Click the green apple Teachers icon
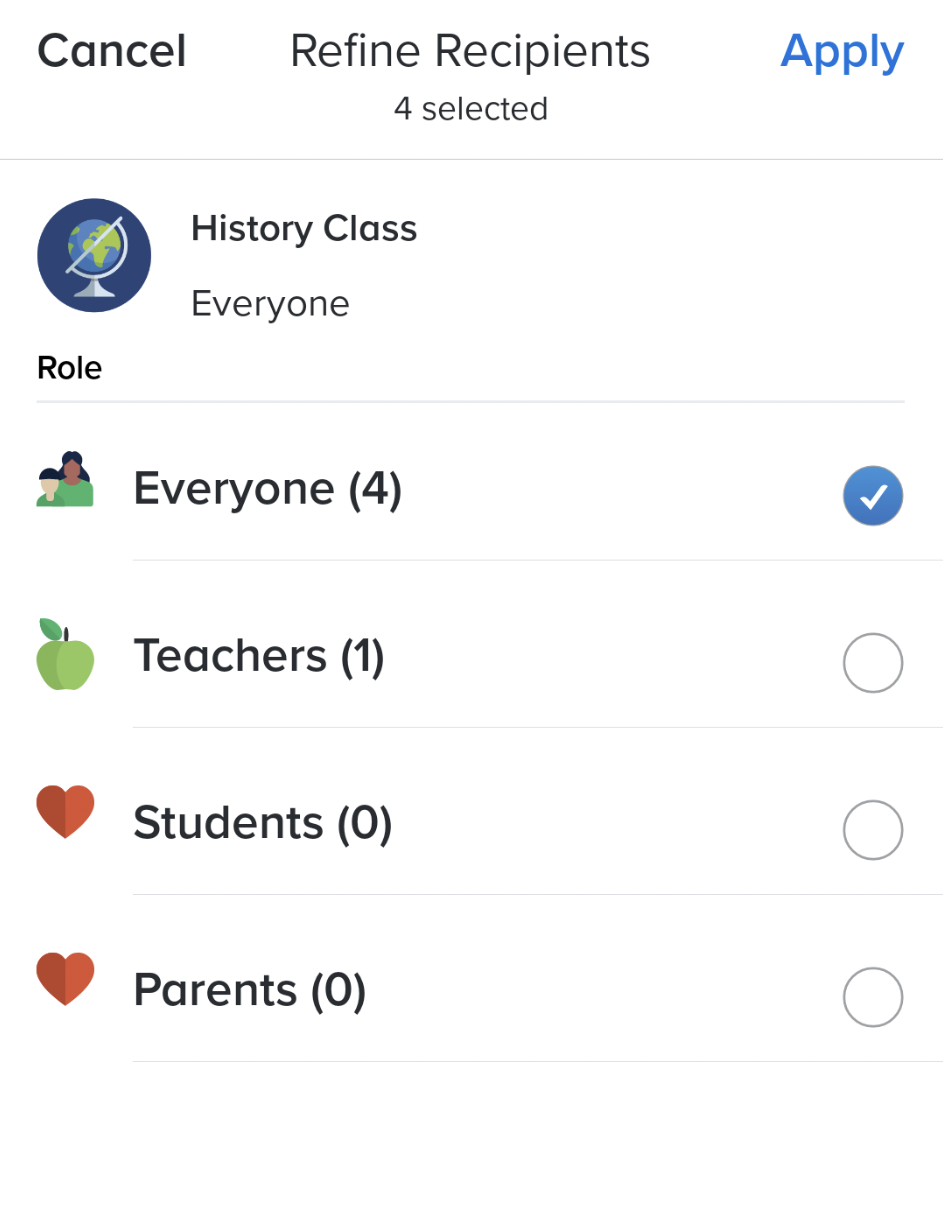 click(x=65, y=655)
